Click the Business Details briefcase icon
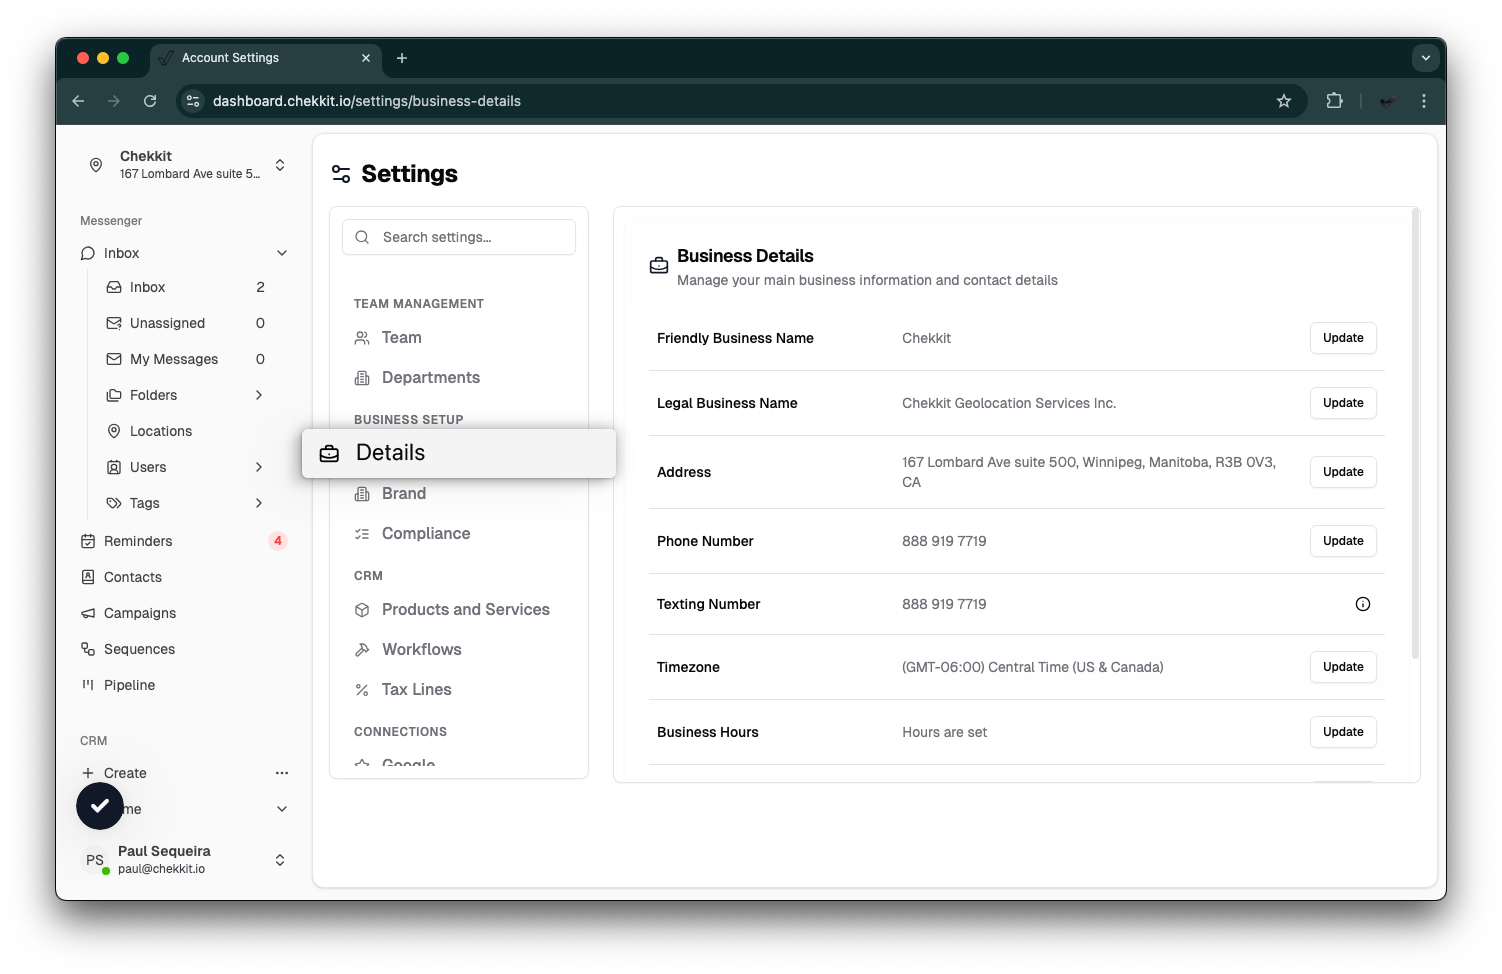This screenshot has width=1502, height=974. (x=659, y=266)
